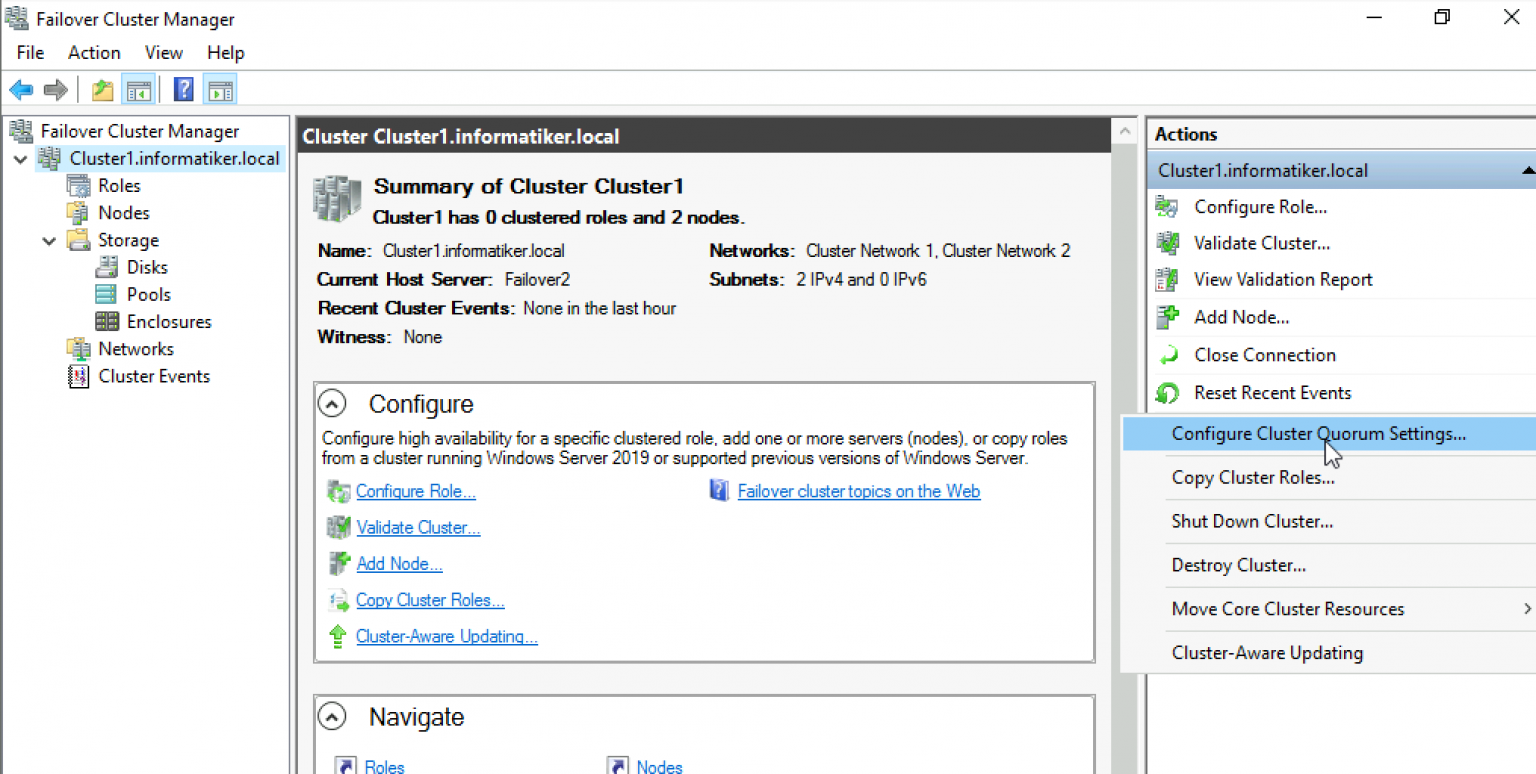Click the Cluster-Aware Updating link
The height and width of the screenshot is (774, 1536).
pyautogui.click(x=446, y=636)
